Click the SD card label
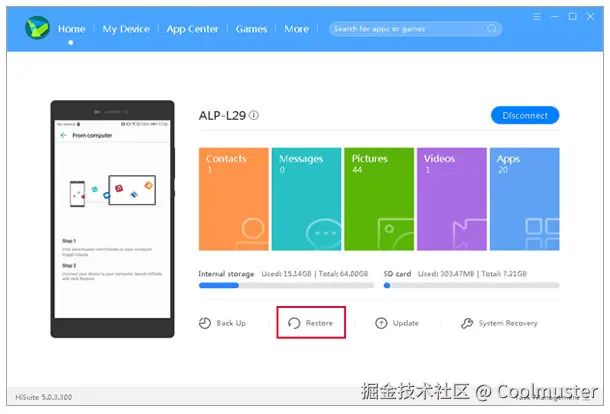 pyautogui.click(x=397, y=274)
